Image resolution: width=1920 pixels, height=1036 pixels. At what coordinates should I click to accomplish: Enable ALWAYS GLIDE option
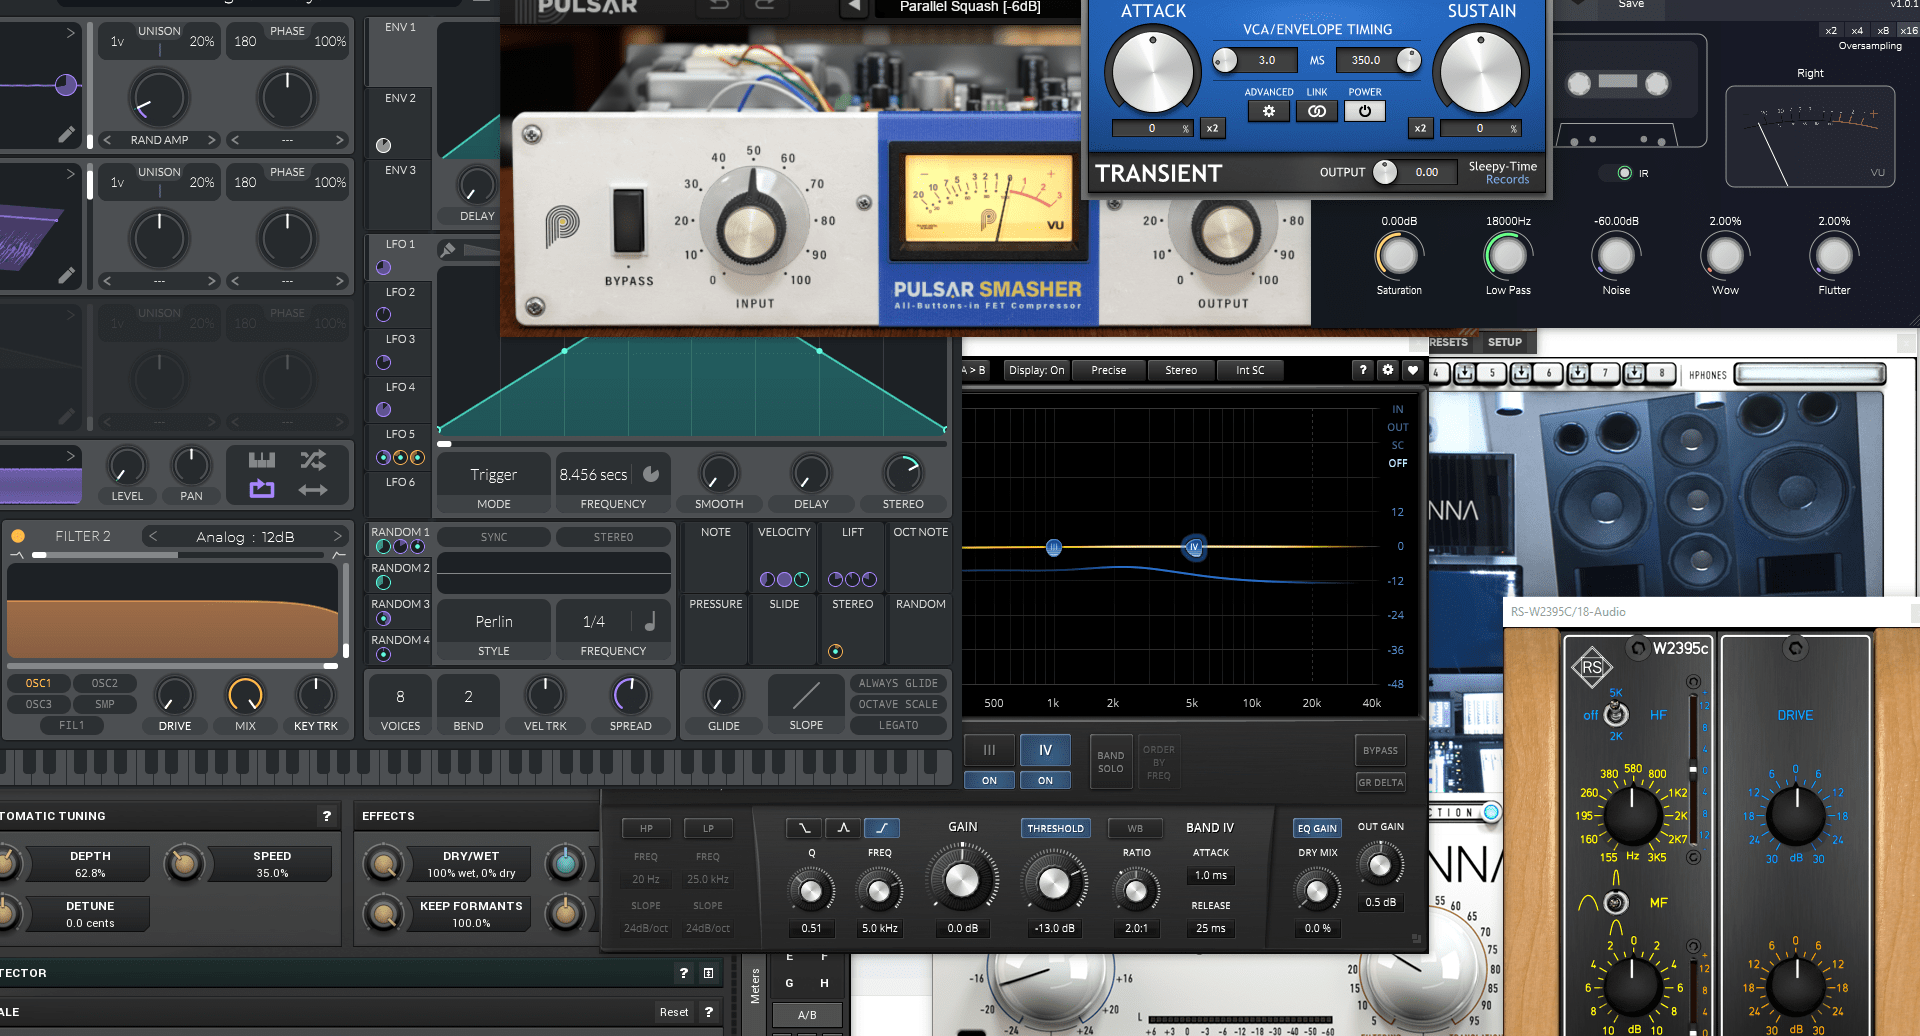coord(898,683)
